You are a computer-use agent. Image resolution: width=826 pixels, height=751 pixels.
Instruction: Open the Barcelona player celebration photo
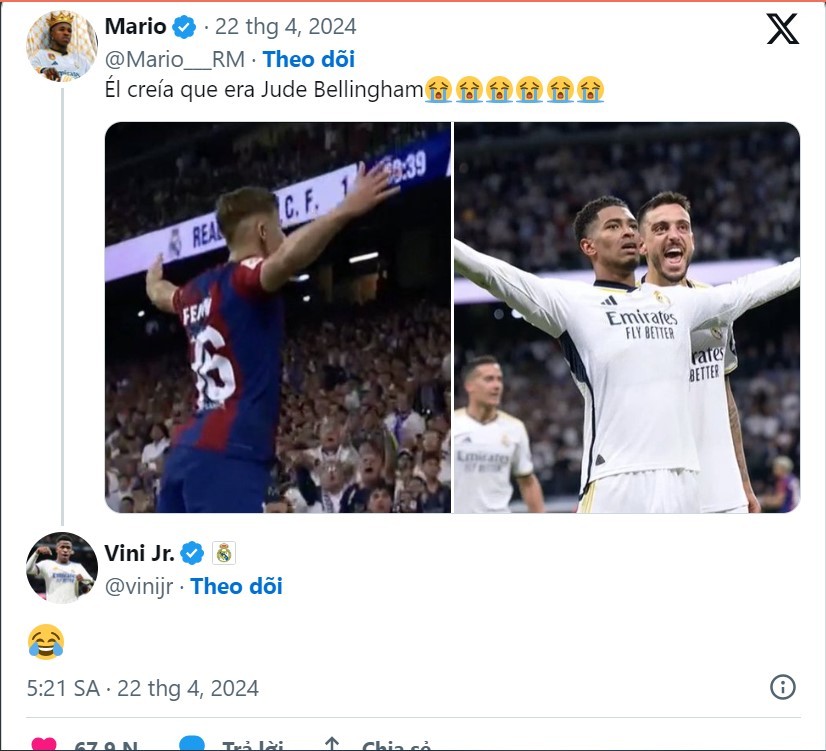(278, 317)
